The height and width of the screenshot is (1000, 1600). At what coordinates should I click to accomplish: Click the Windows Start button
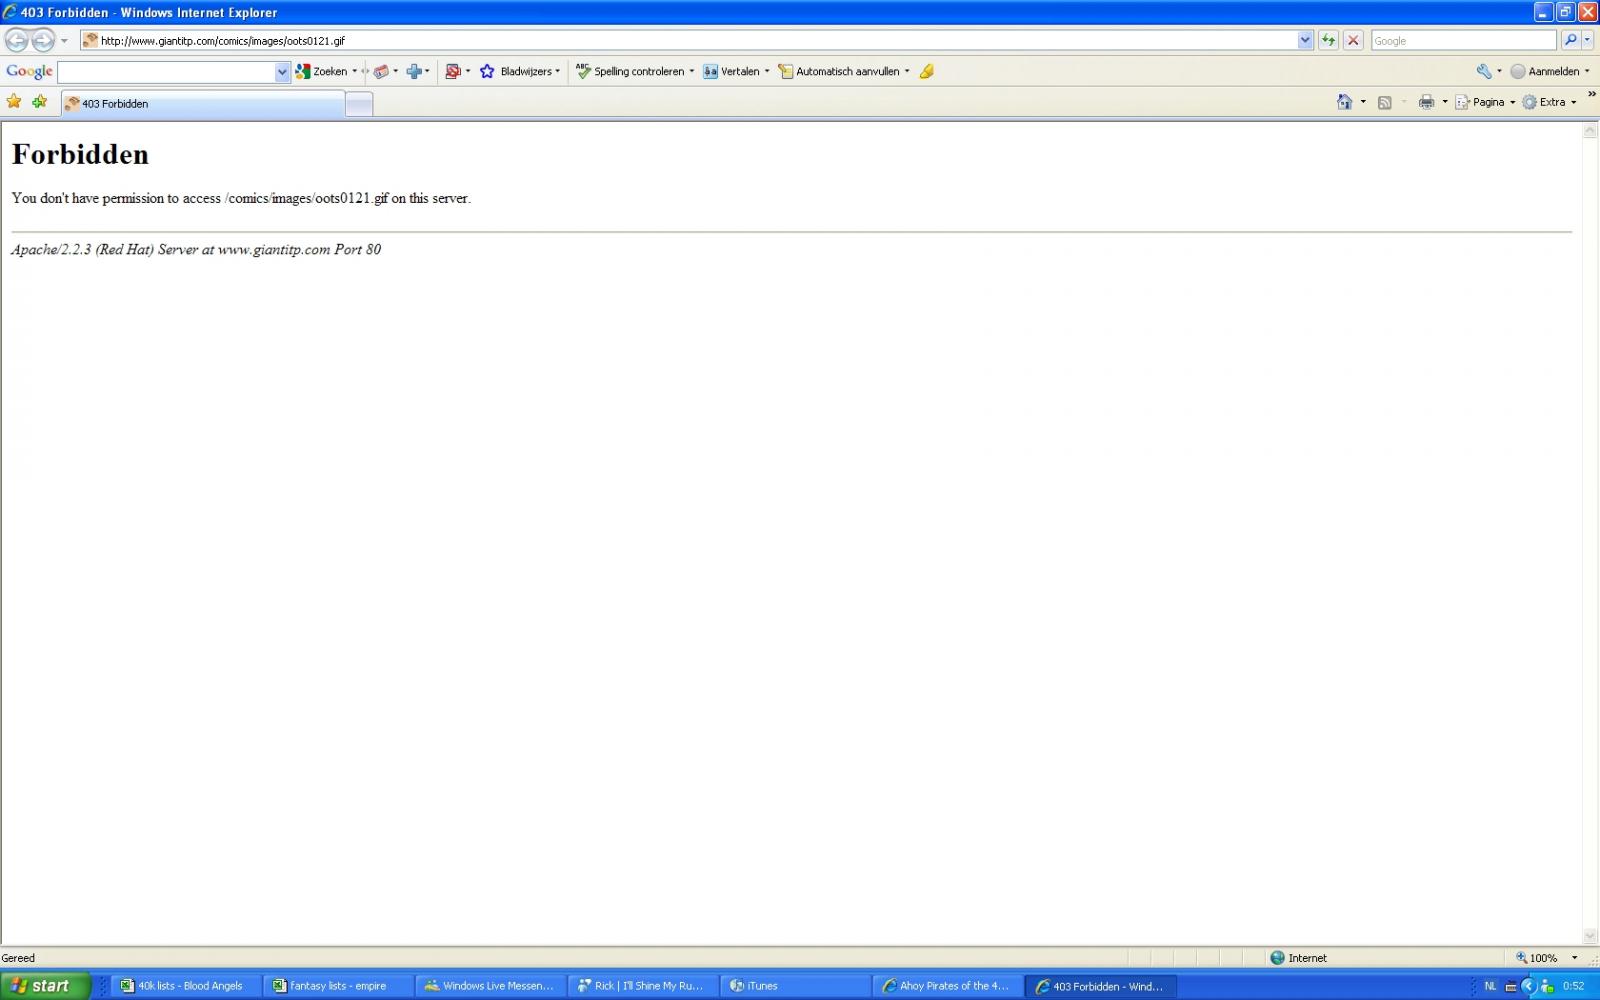[45, 986]
